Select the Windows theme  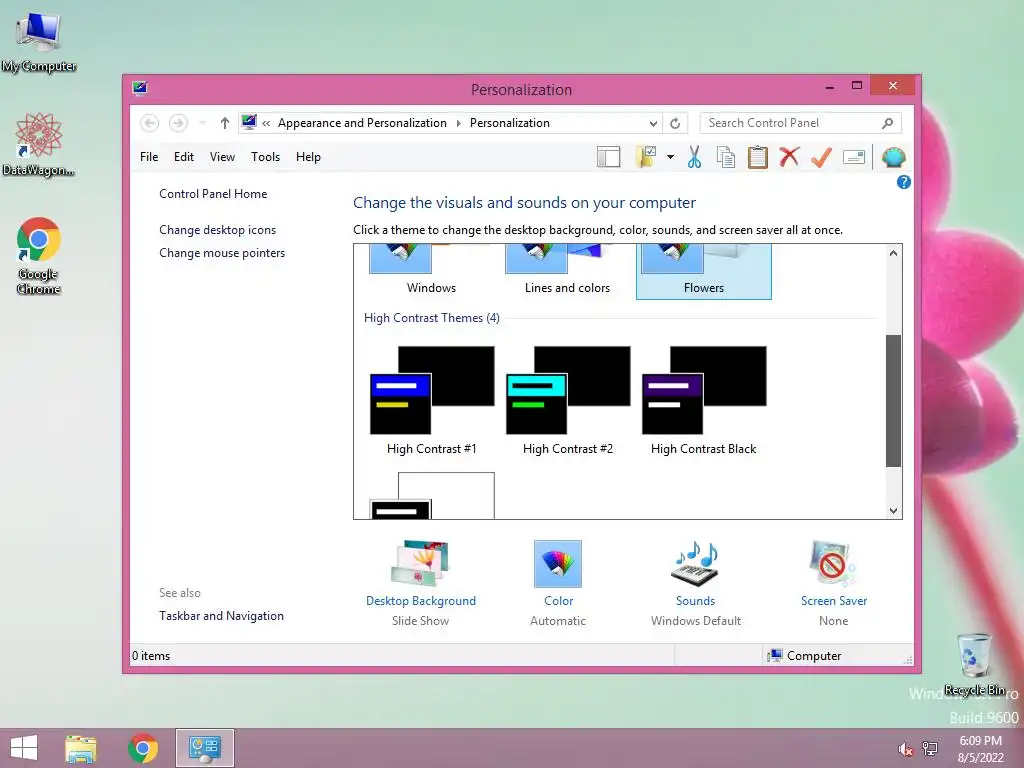coord(431,272)
